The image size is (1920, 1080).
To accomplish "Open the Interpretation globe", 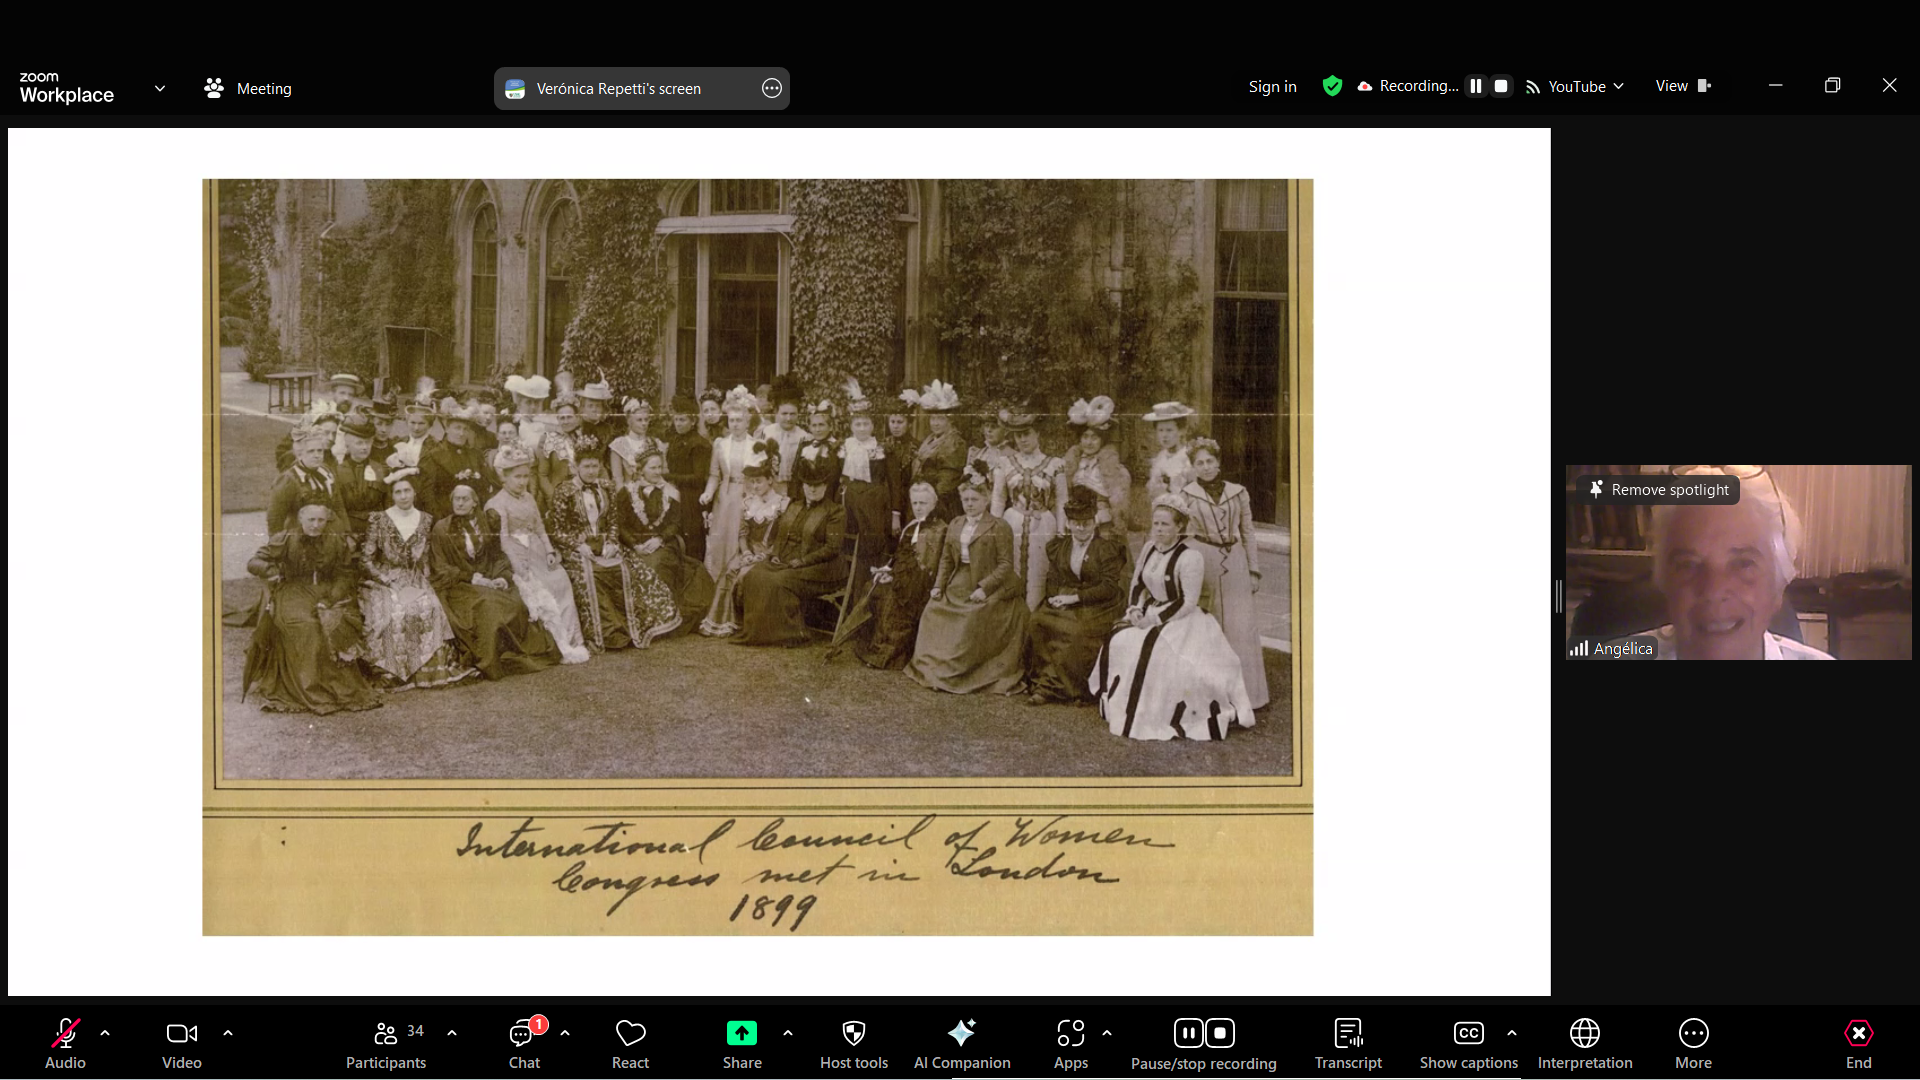I will [x=1584, y=1043].
